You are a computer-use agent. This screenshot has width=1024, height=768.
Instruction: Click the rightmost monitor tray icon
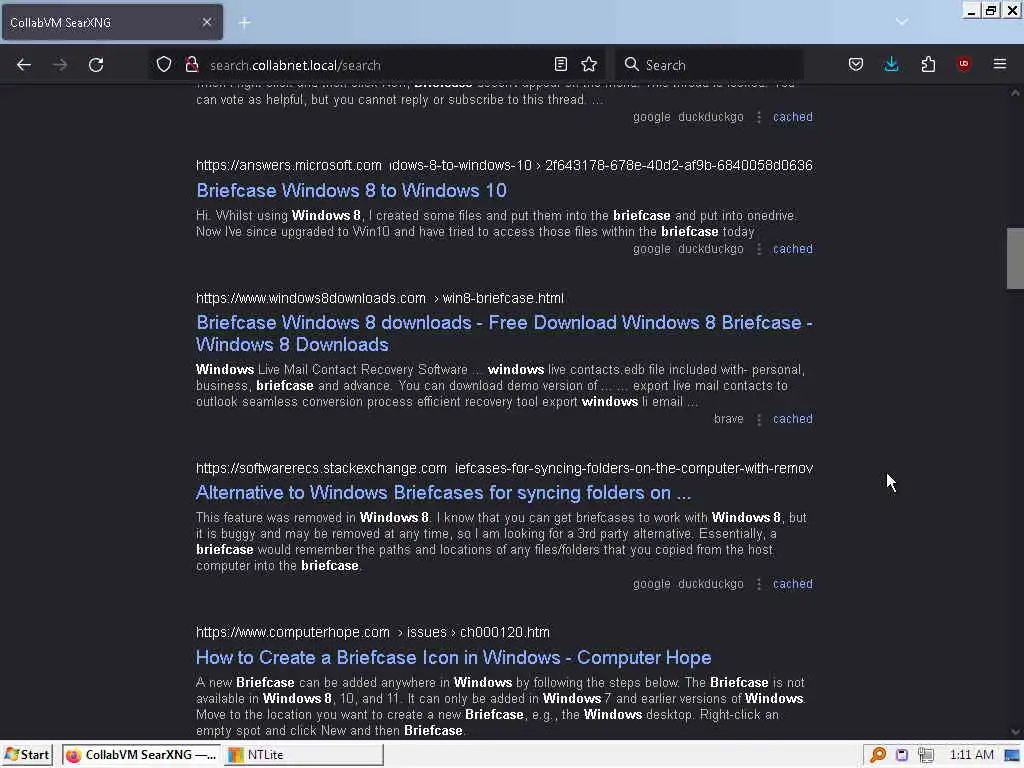pos(1012,755)
